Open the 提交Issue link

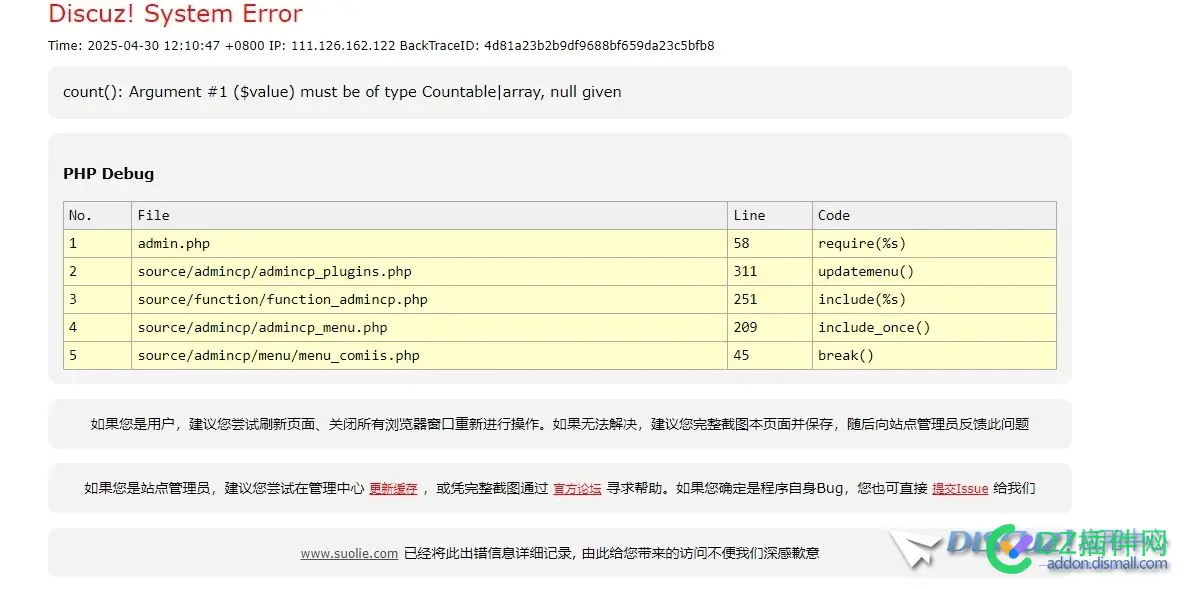coord(959,489)
